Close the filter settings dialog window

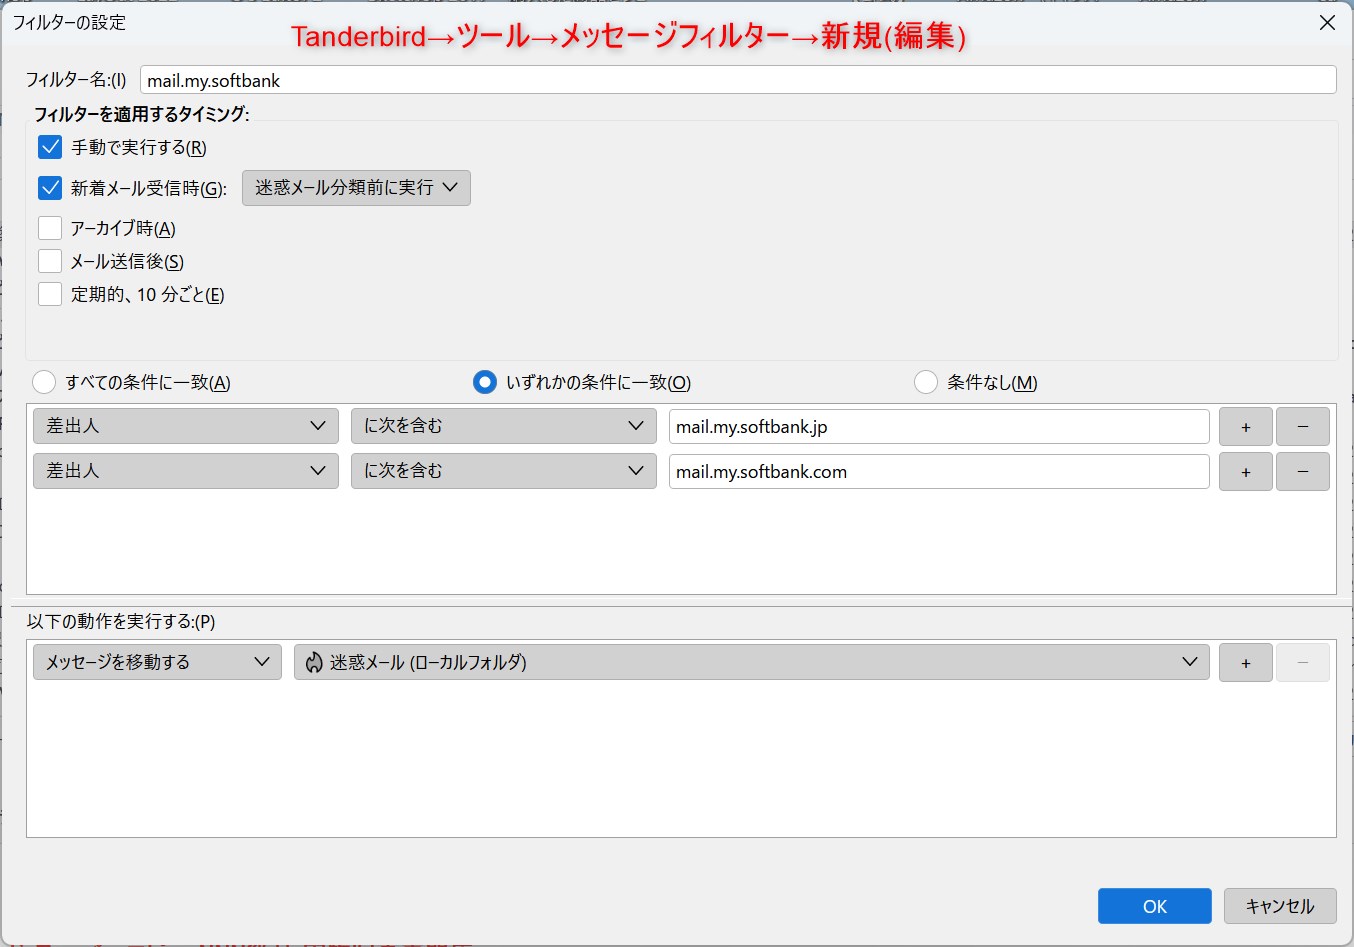1327,23
